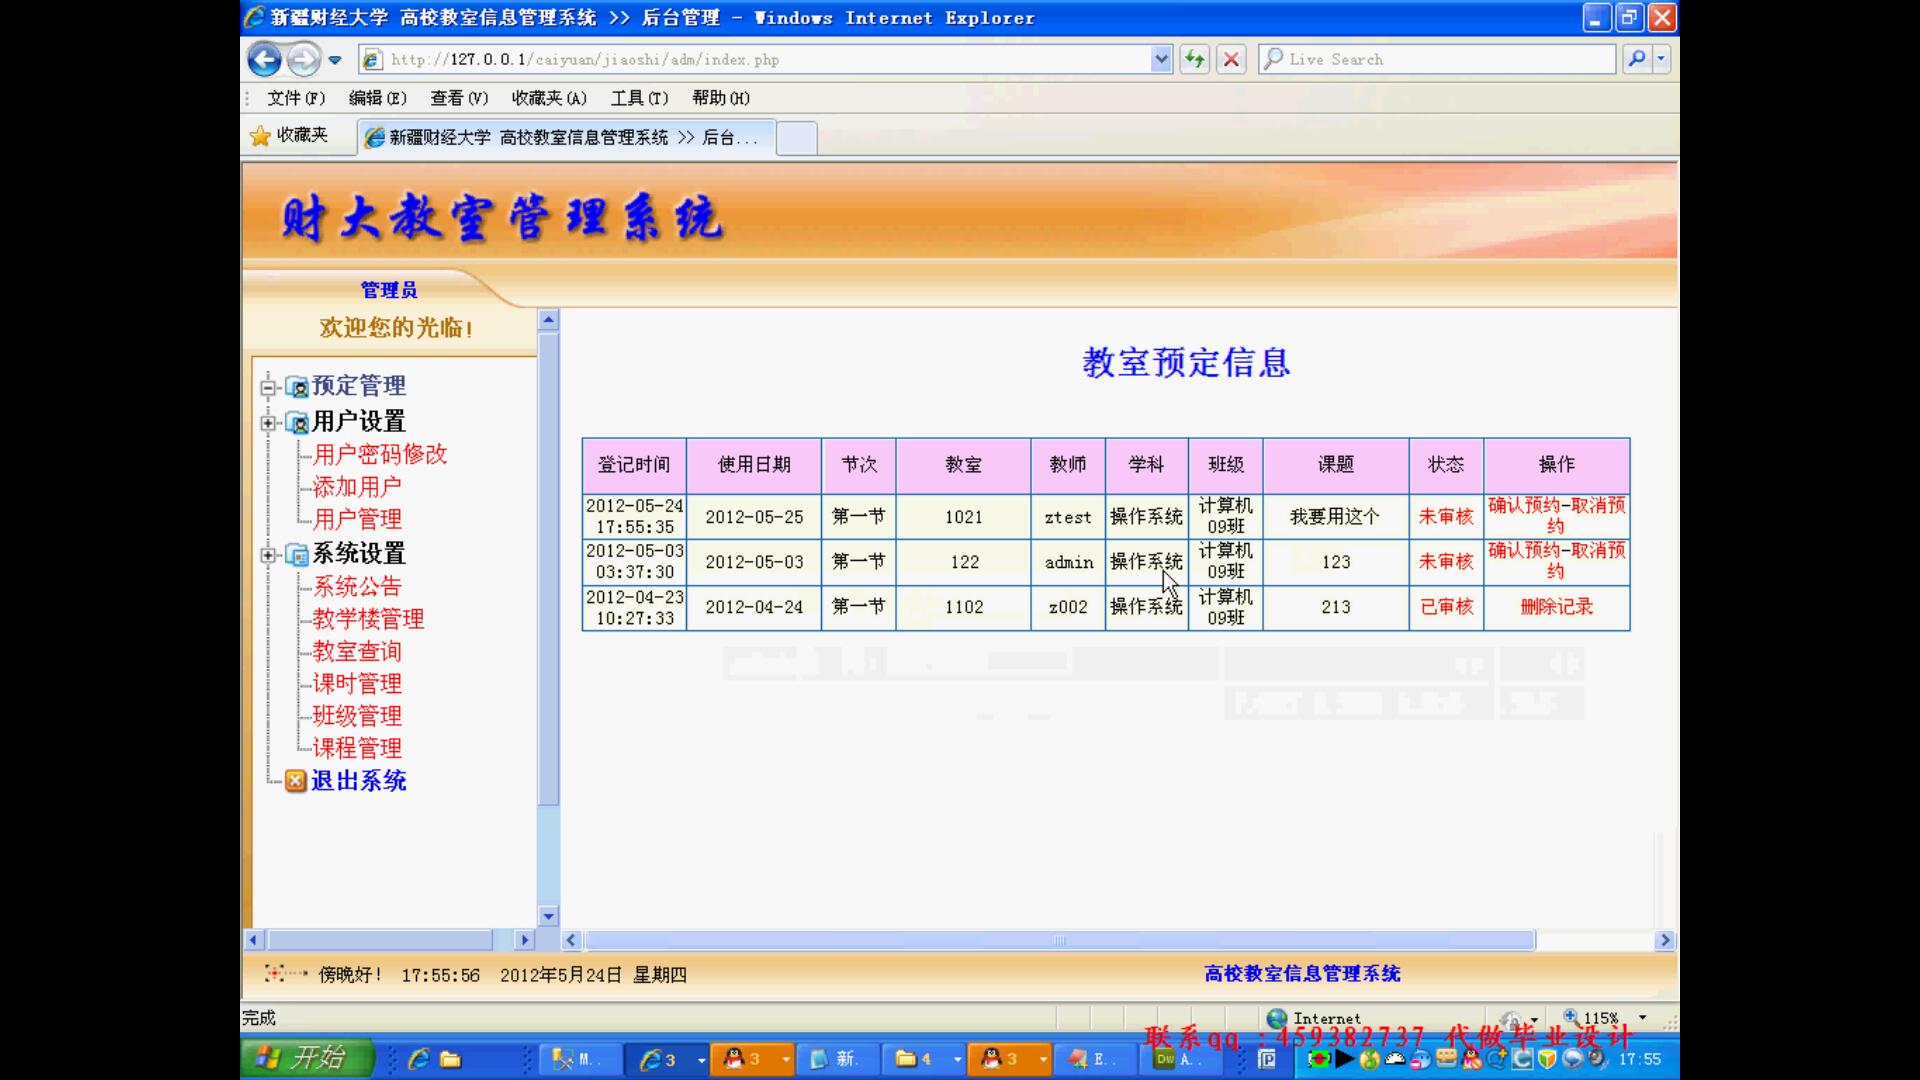
Task: Click the 退出系统 red X icon
Action: (295, 781)
